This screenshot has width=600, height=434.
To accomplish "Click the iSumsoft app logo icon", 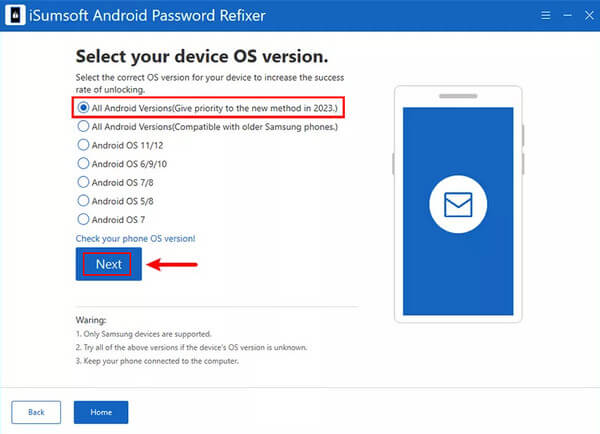I will point(15,15).
